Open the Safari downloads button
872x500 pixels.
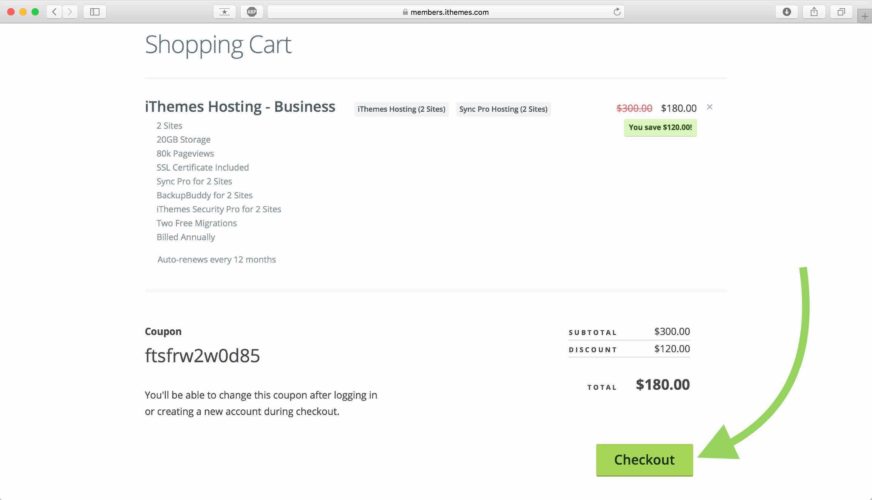pyautogui.click(x=786, y=12)
